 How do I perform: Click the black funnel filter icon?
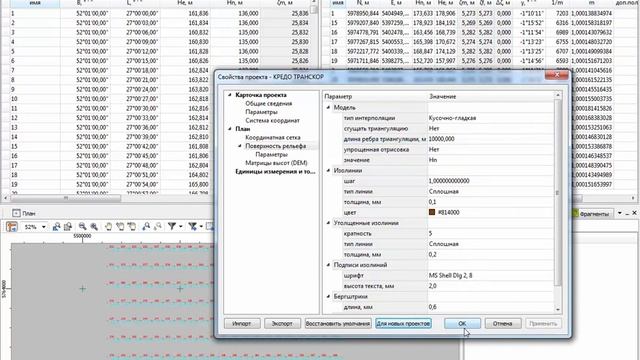coord(172,227)
